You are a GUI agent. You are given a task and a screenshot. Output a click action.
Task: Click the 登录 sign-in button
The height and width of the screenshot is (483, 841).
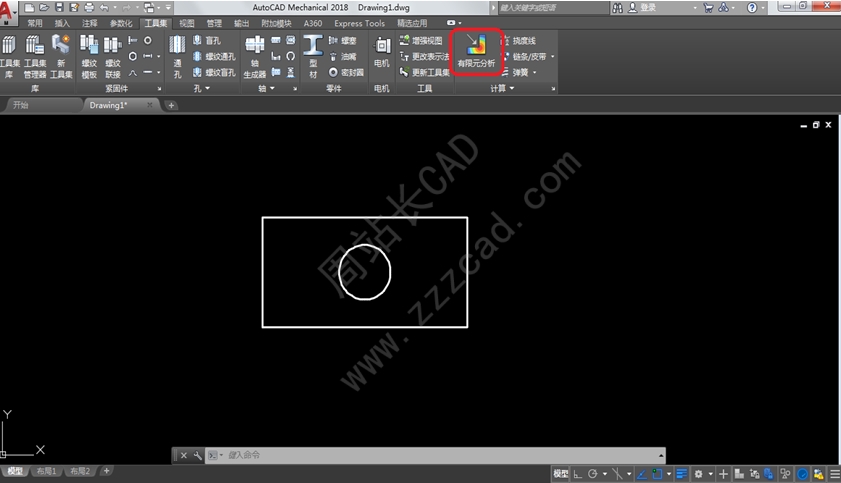click(648, 7)
